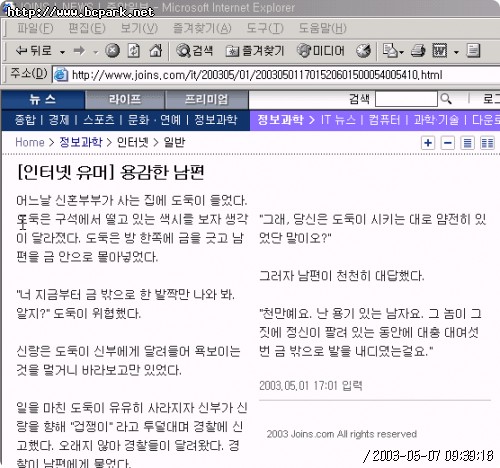Open the Media (미디어) toolbar button
Screen dimensions: 500x468
coord(321,51)
